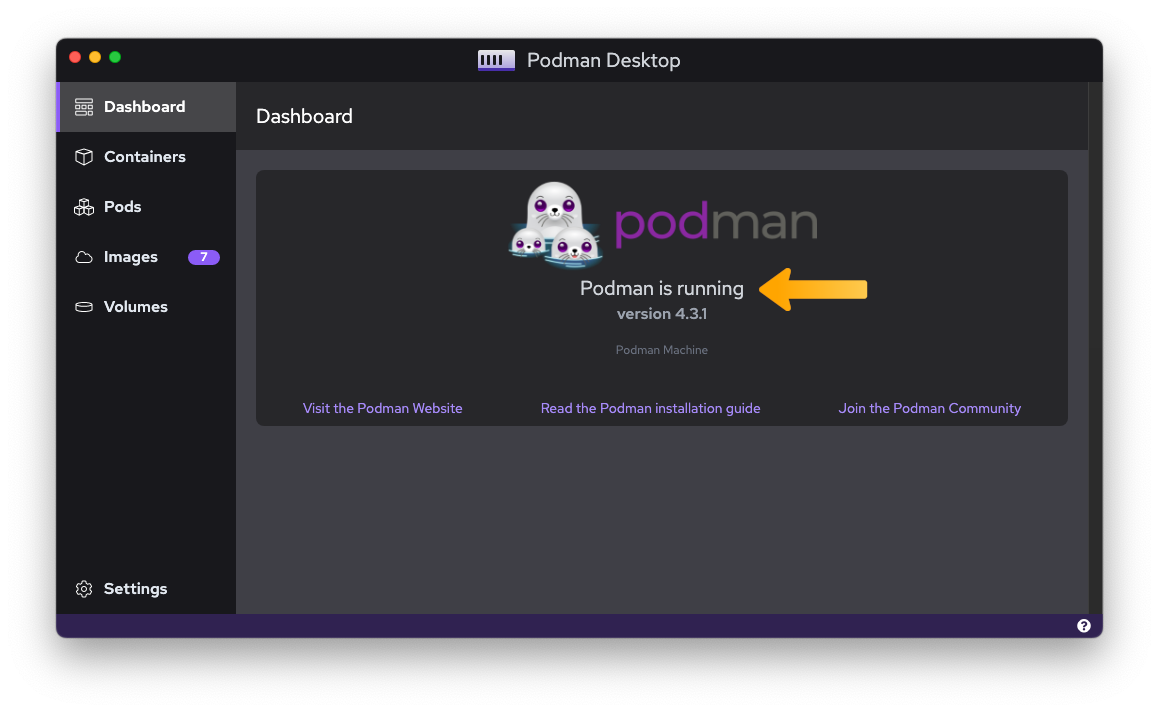Click the Images cloud icon
The width and height of the screenshot is (1159, 712).
coord(84,257)
